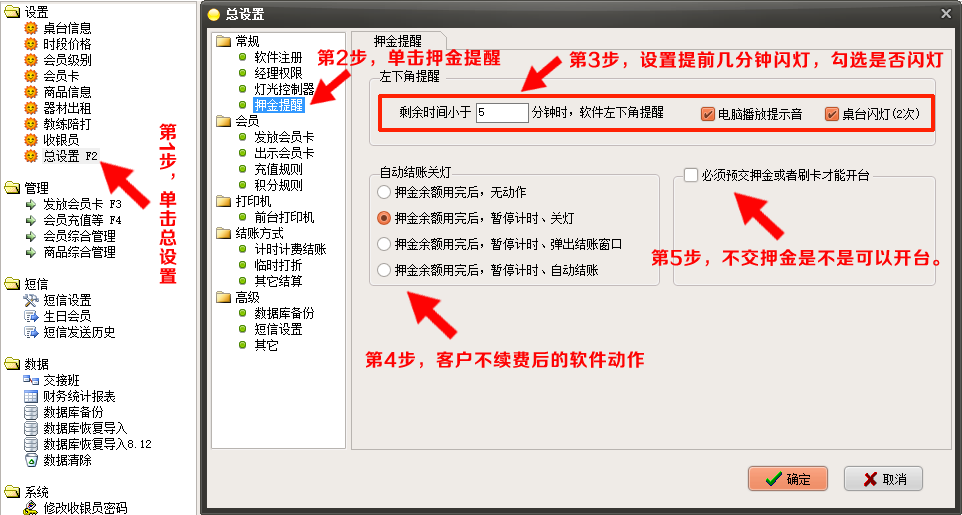Click the sun icon beside 会员级别

pos(30,60)
